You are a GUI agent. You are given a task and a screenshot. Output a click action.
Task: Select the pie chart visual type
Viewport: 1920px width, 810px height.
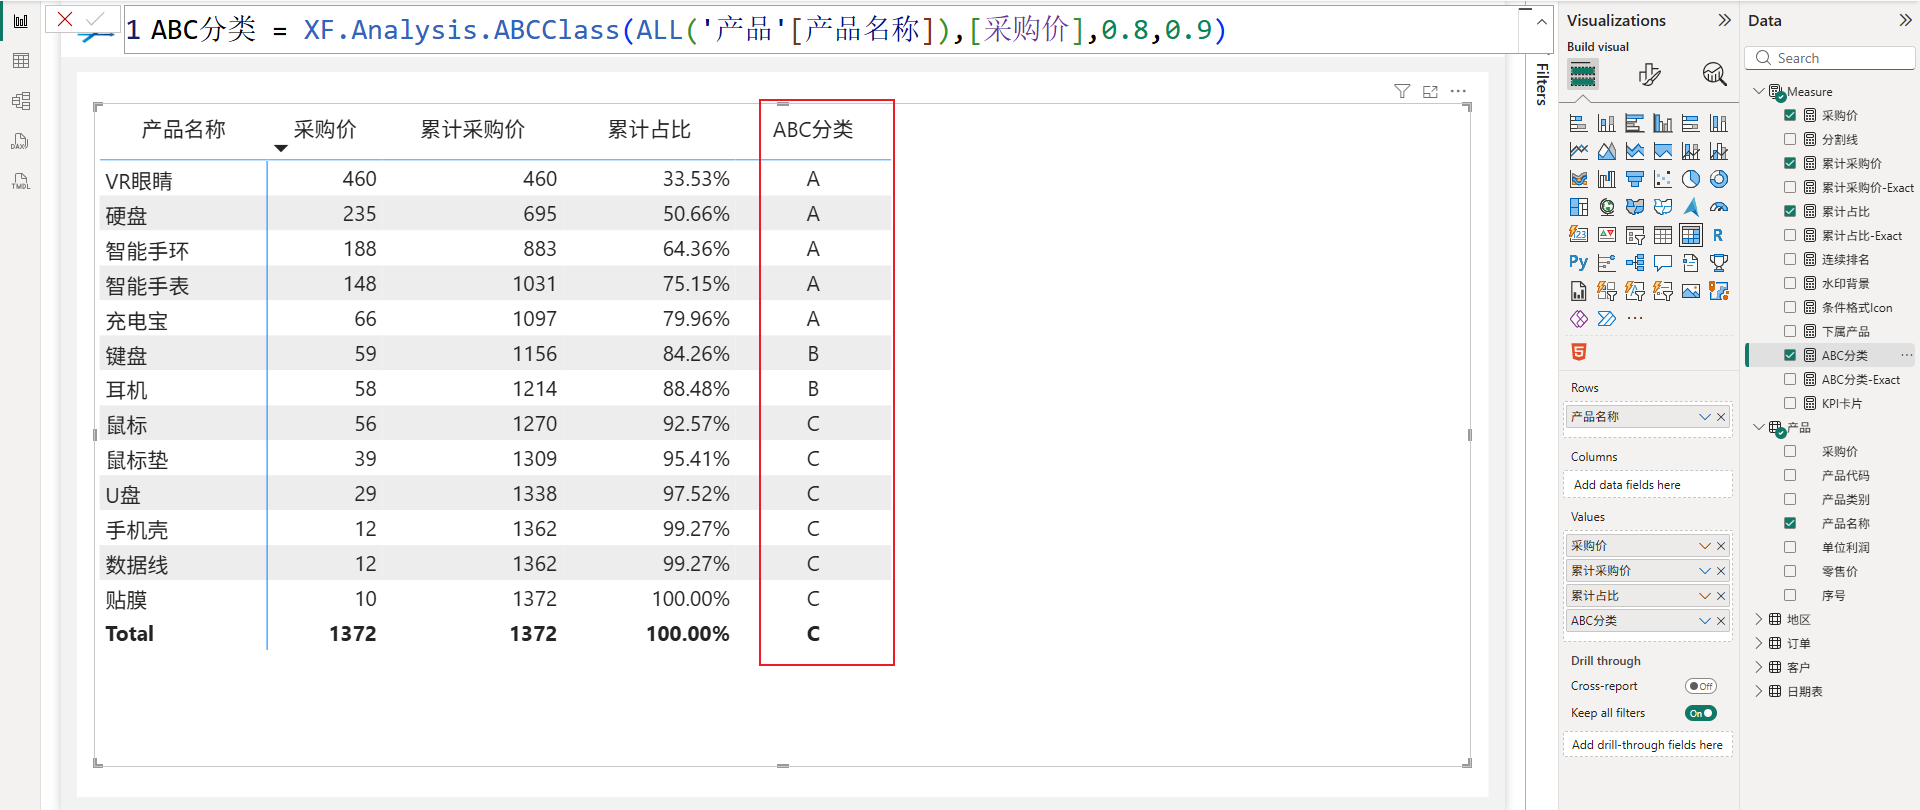[x=1691, y=179]
